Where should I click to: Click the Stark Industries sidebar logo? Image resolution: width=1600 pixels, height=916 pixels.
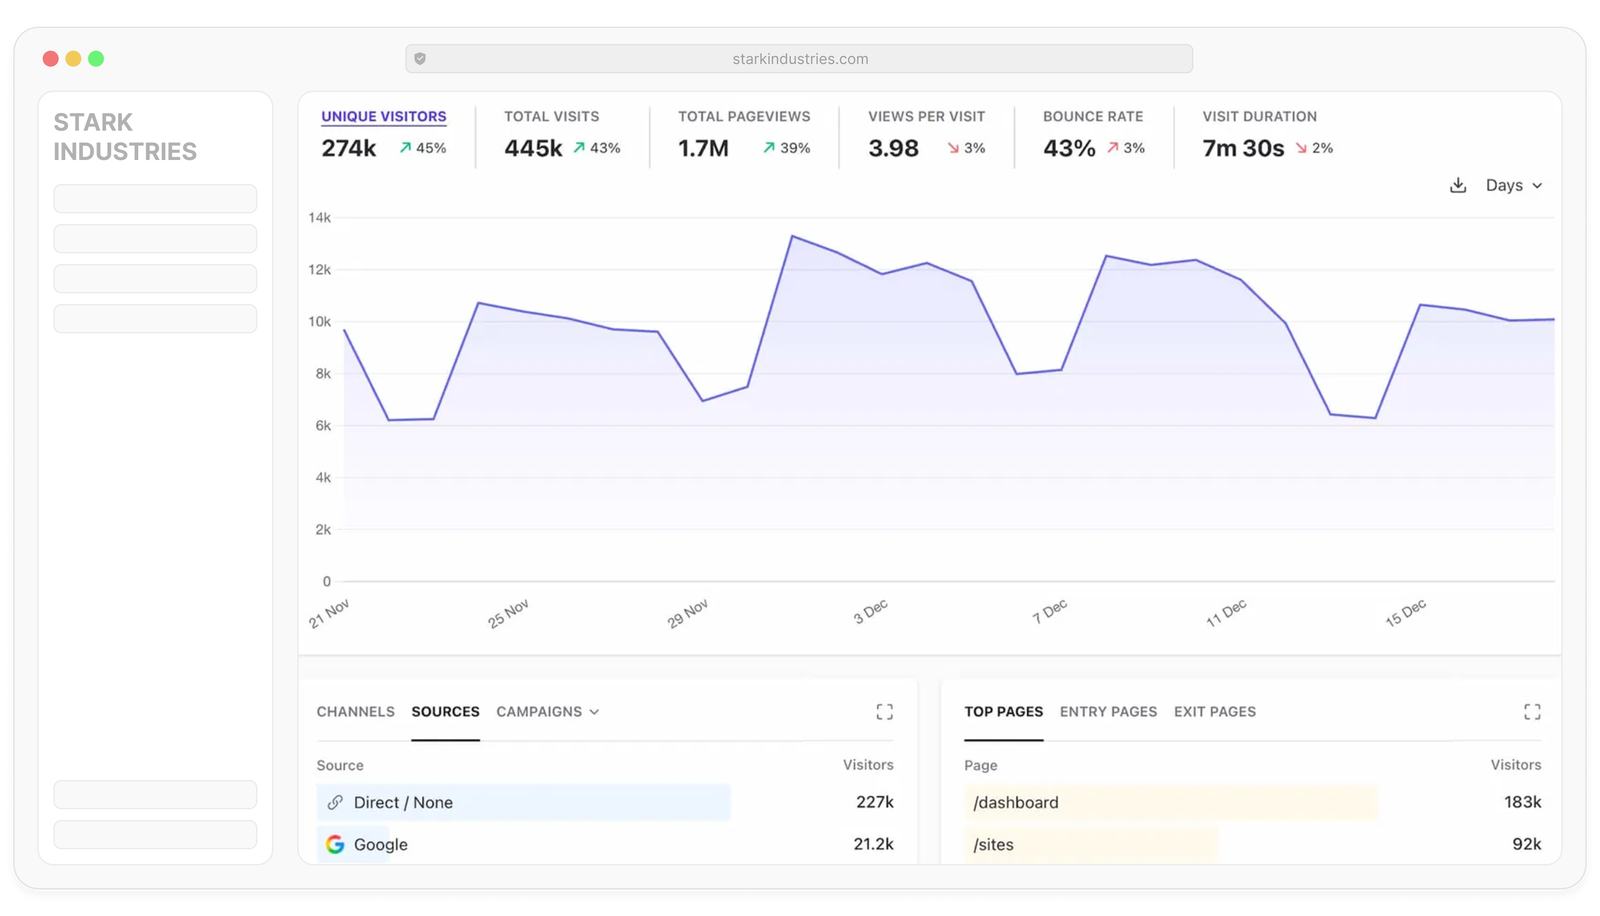click(x=124, y=136)
